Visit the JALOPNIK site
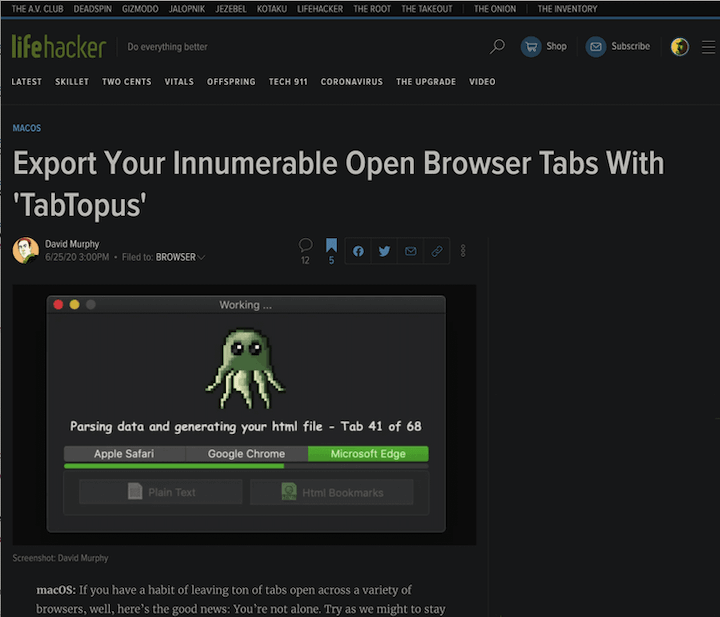This screenshot has height=617, width=720. pyautogui.click(x=187, y=9)
